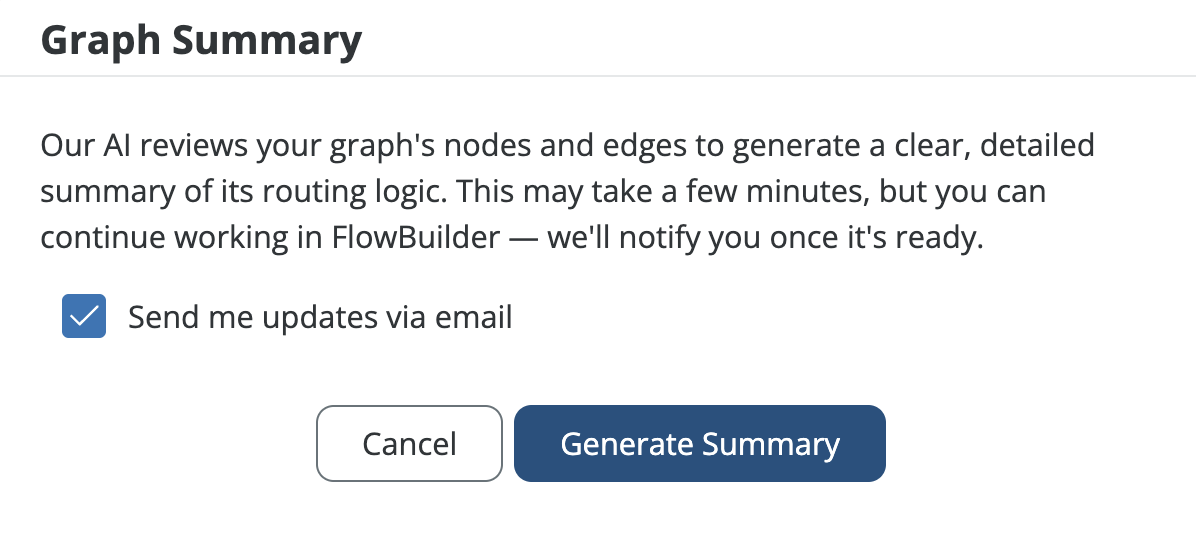Click the word "Generate" on the blue button
1196x536 pixels.
(627, 443)
